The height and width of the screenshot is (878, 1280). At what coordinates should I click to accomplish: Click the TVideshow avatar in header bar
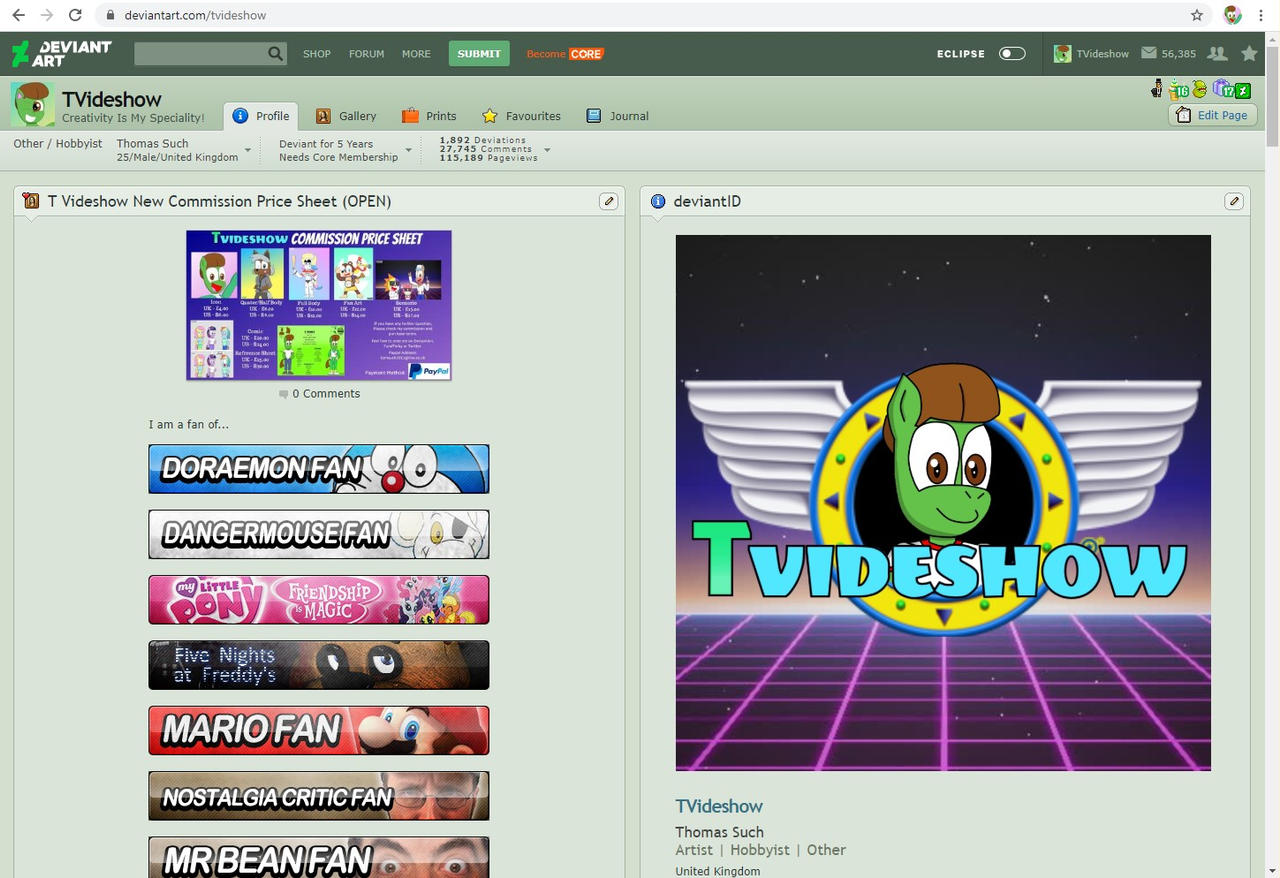[1062, 53]
